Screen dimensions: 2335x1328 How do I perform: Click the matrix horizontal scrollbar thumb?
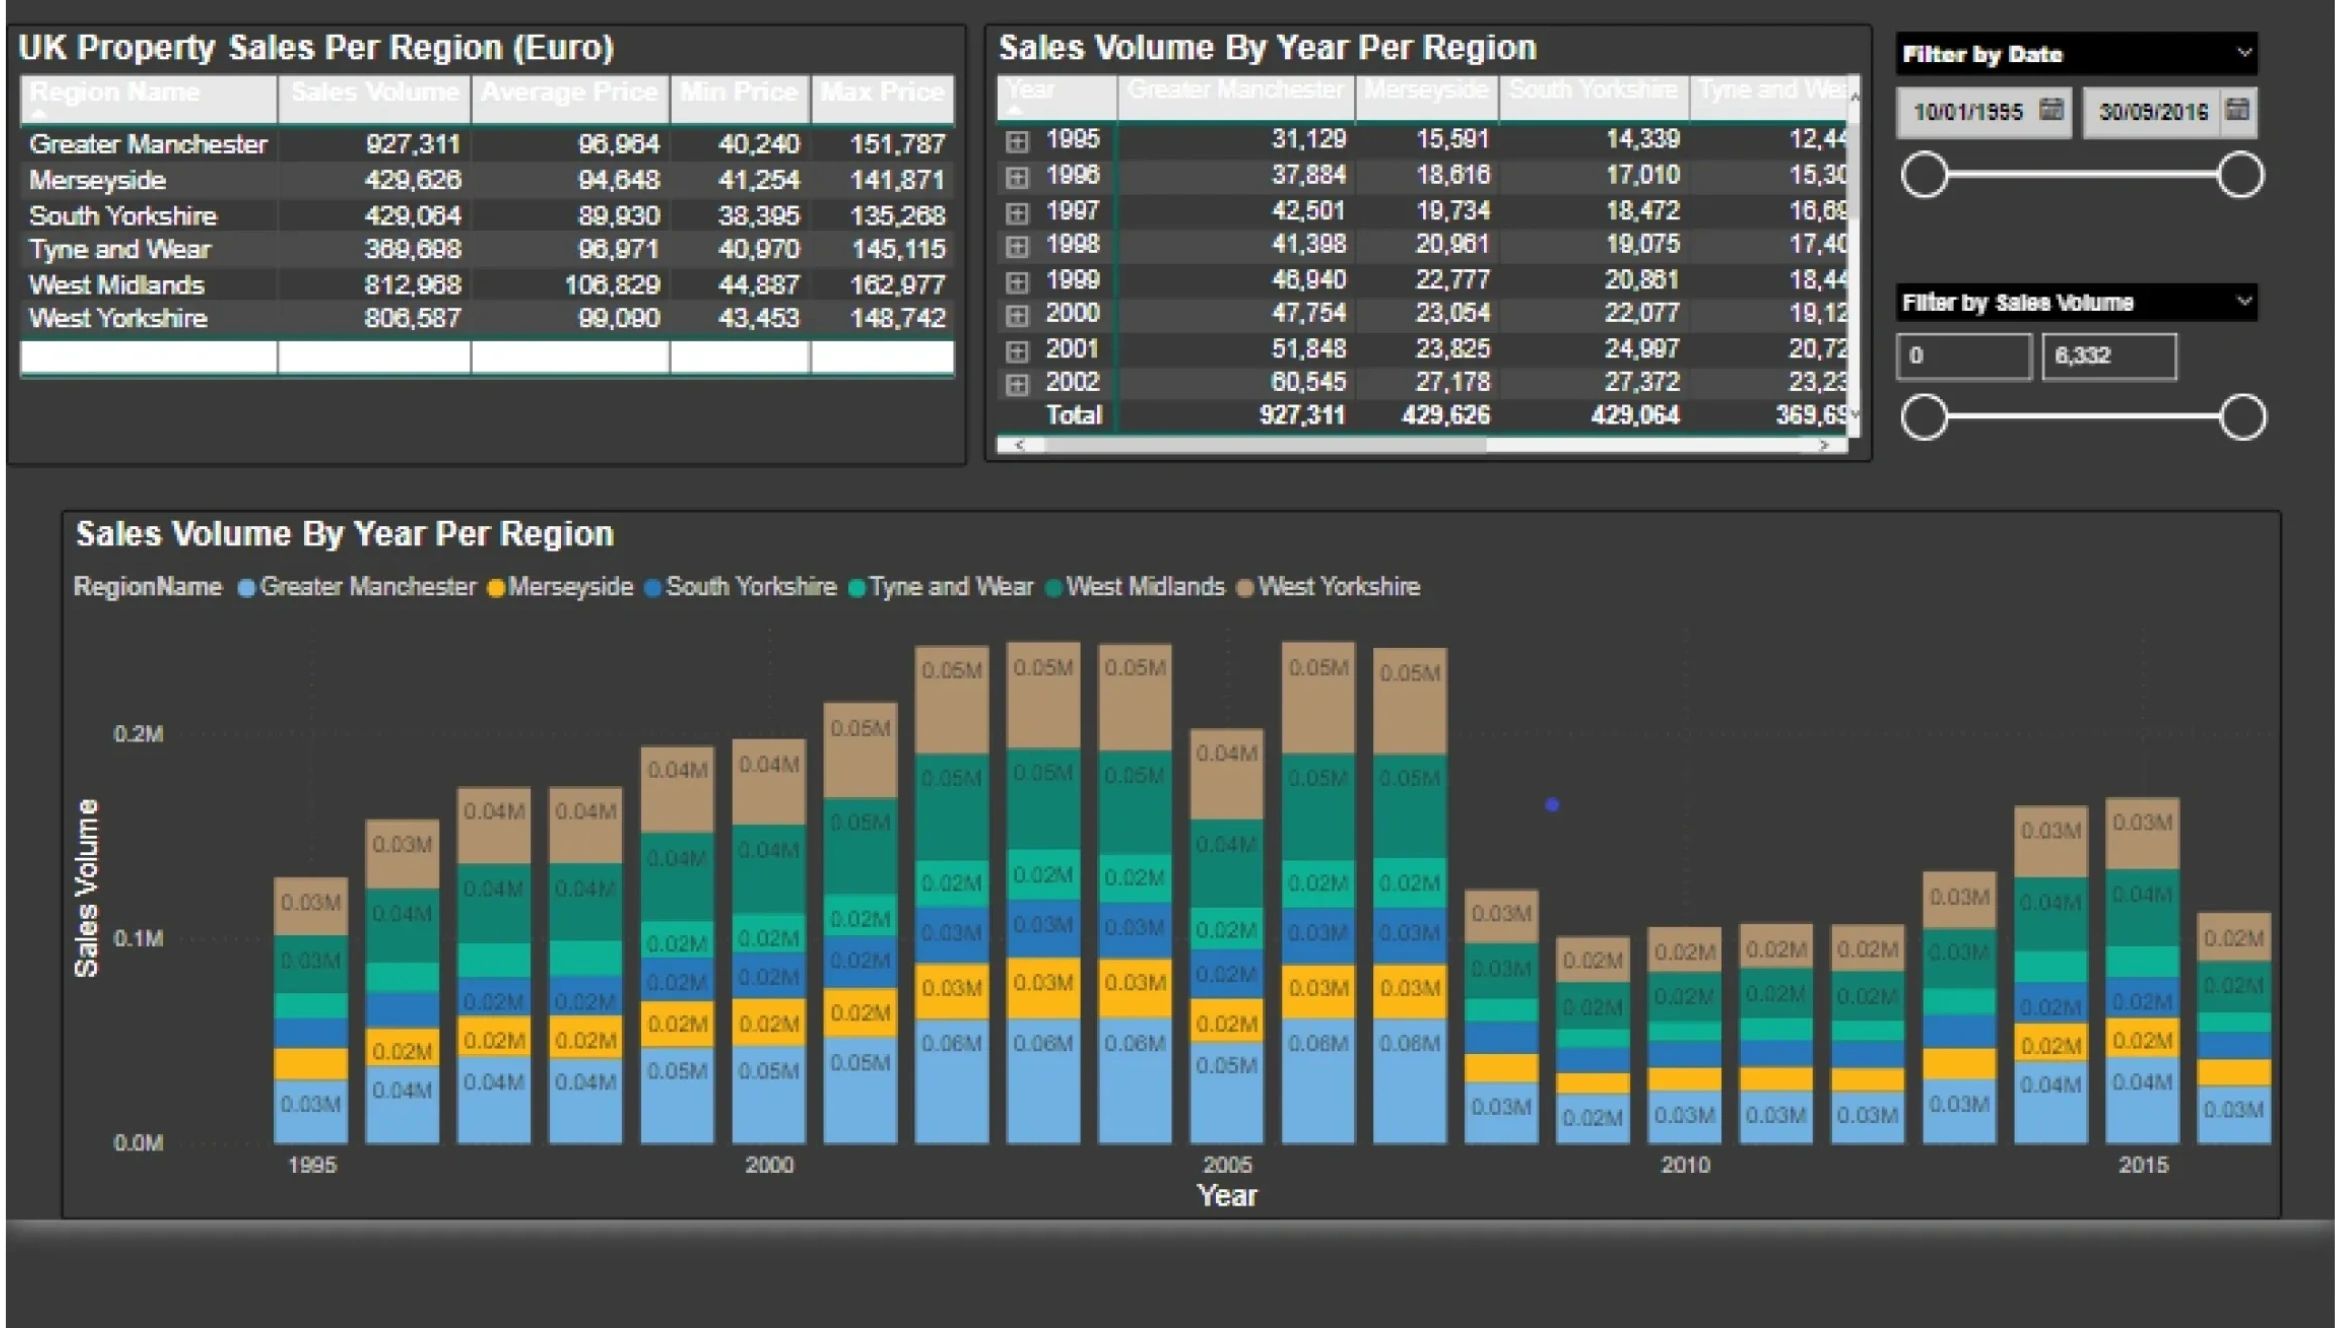(1265, 445)
